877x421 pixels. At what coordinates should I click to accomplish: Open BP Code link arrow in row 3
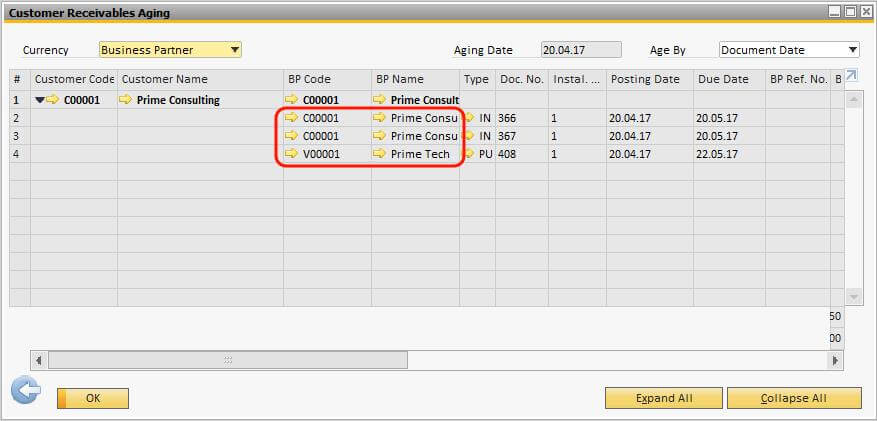click(291, 136)
